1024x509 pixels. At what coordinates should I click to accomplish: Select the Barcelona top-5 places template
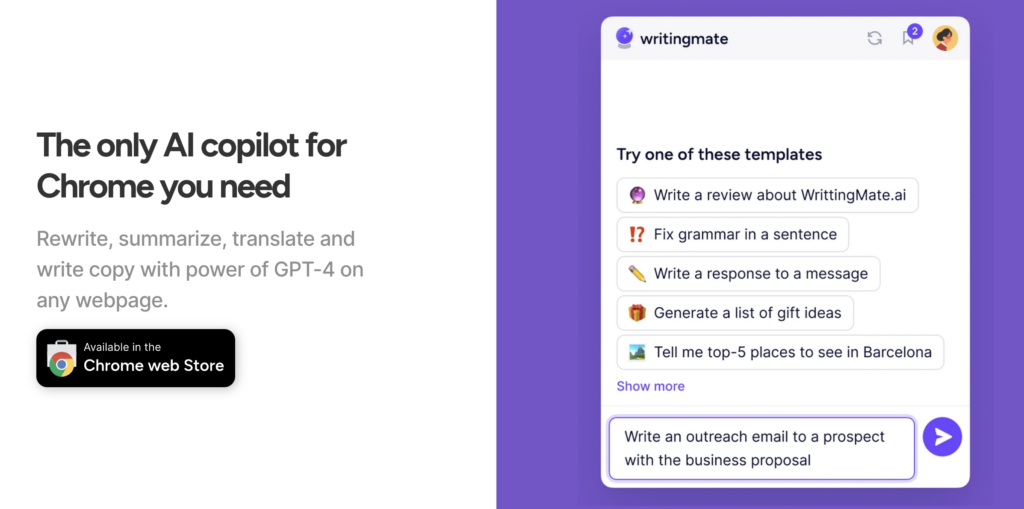780,352
